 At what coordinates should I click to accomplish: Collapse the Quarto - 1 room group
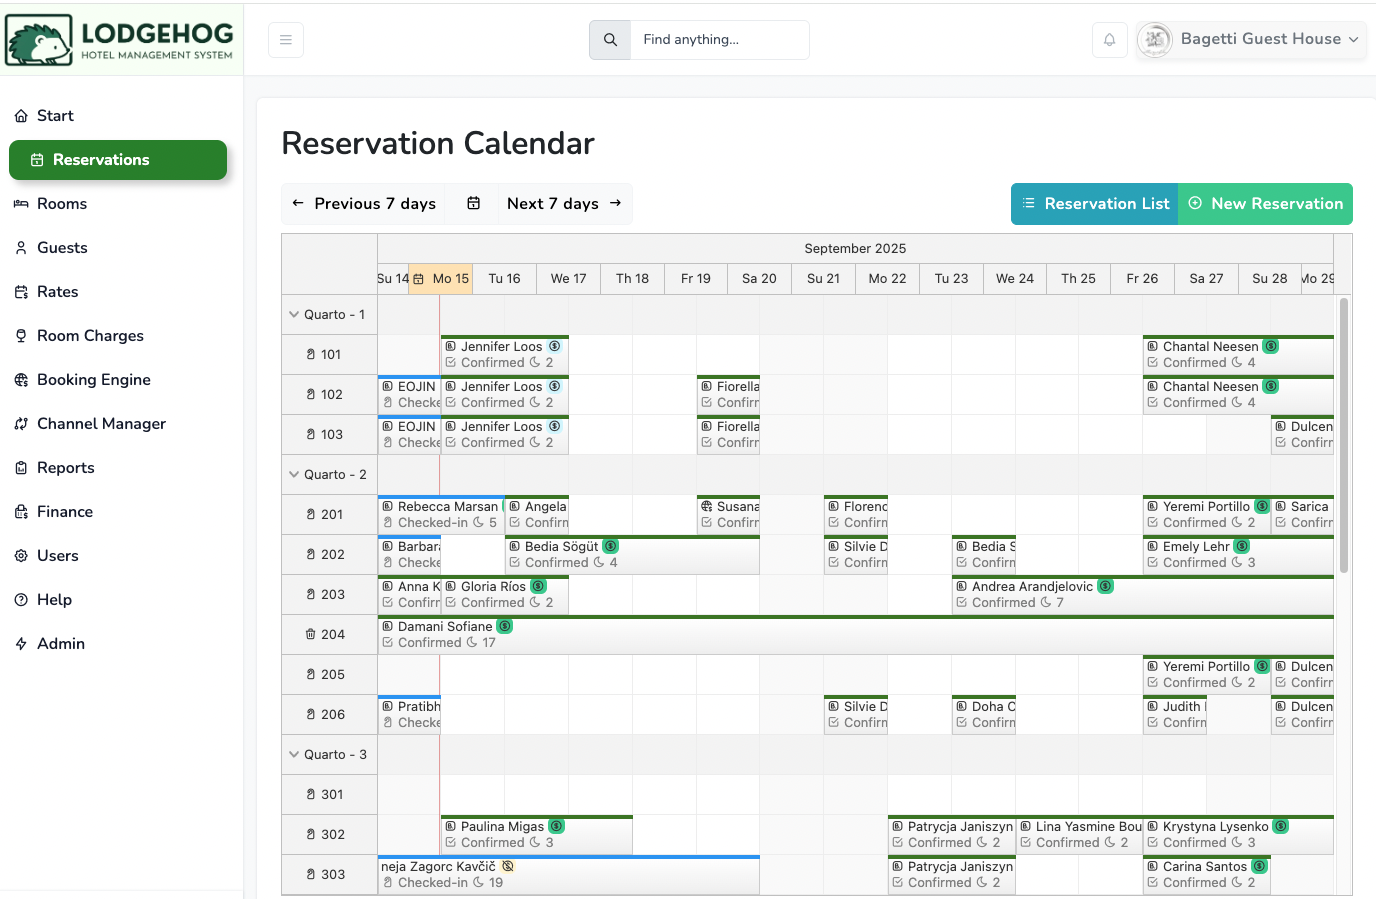(x=294, y=314)
